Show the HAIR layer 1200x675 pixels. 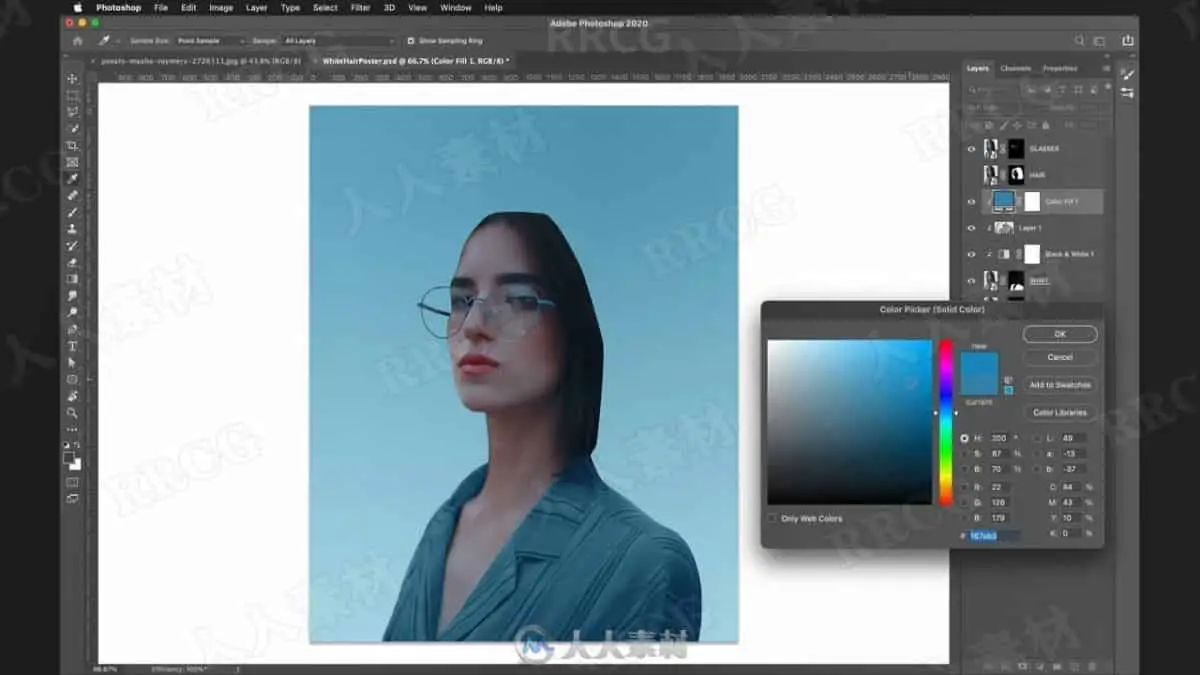click(x=970, y=175)
